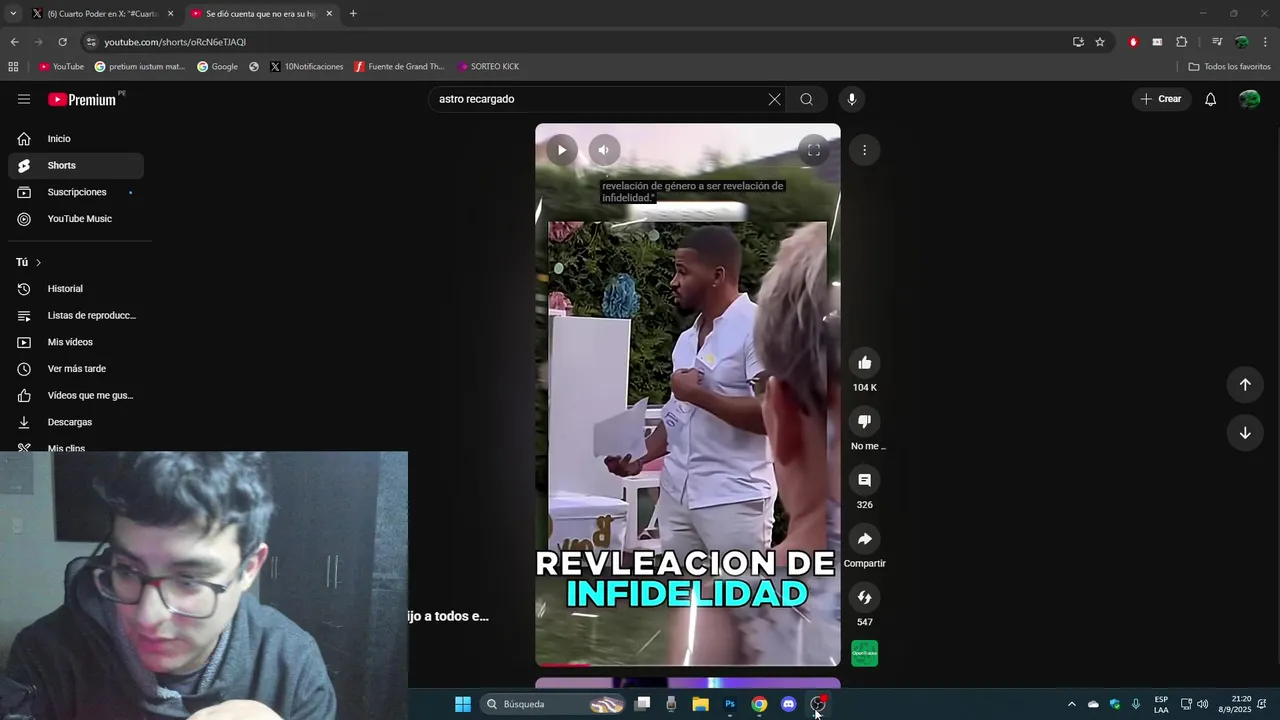1280x720 pixels.
Task: Open Photoshop from the taskbar
Action: coord(730,704)
